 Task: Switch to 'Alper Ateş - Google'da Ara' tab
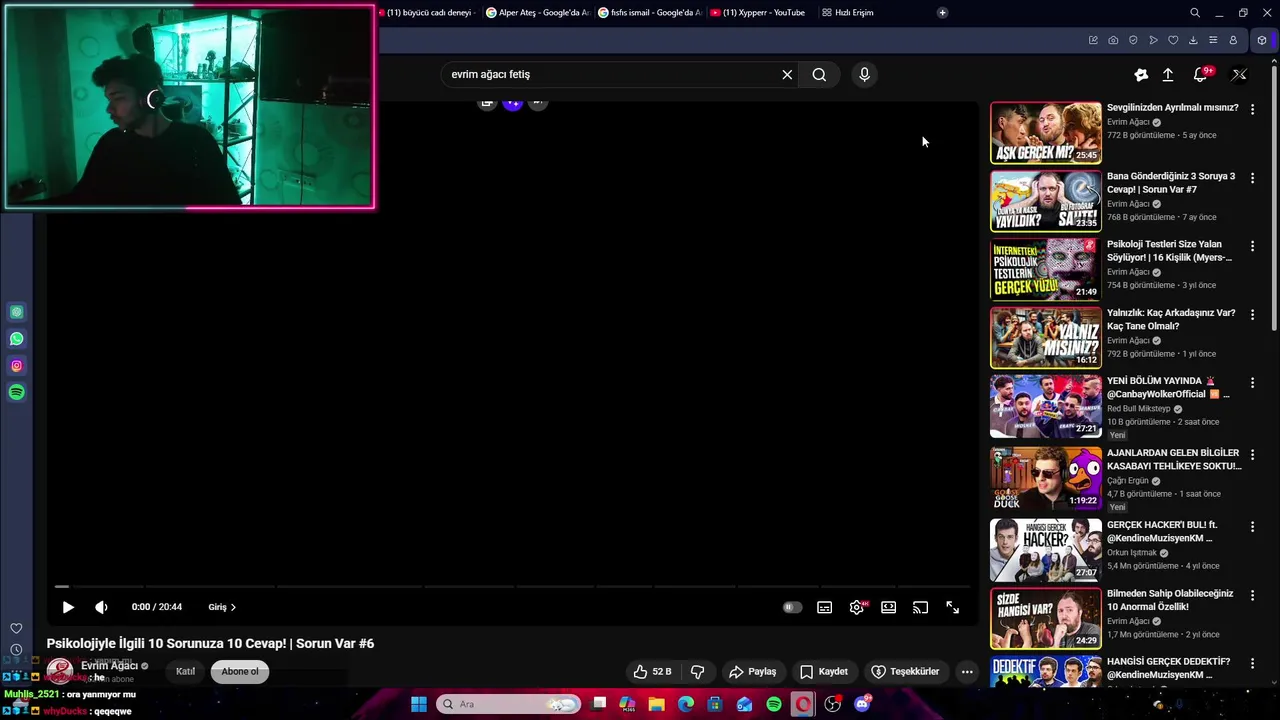point(538,13)
